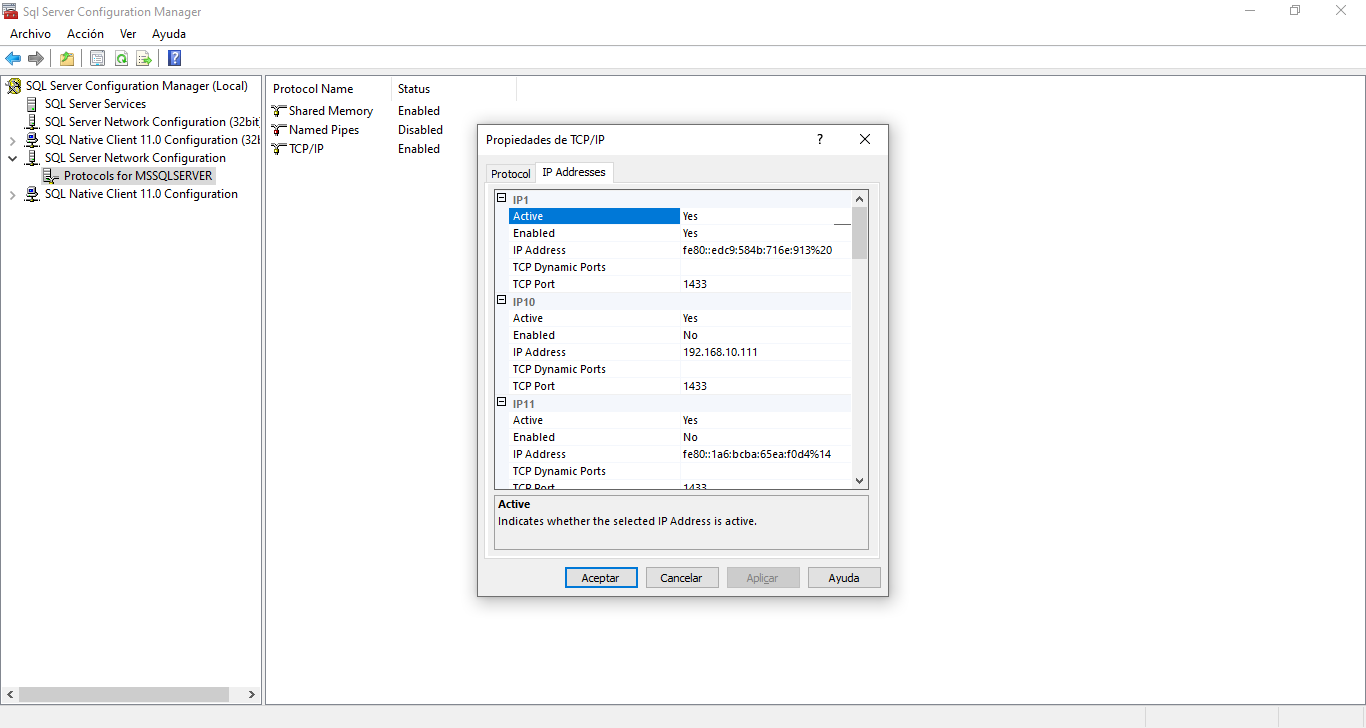Viewport: 1366px width, 728px height.
Task: Click the vertical scrollbar thumb in the IP list
Action: pyautogui.click(x=860, y=233)
